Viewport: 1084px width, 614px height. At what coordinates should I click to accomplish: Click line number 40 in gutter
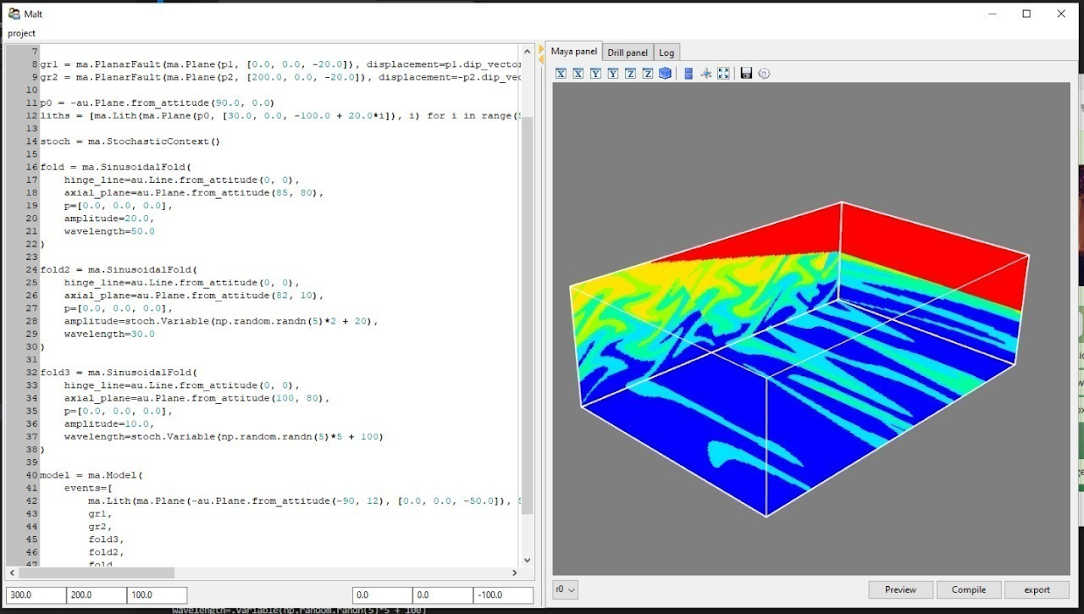[x=32, y=475]
